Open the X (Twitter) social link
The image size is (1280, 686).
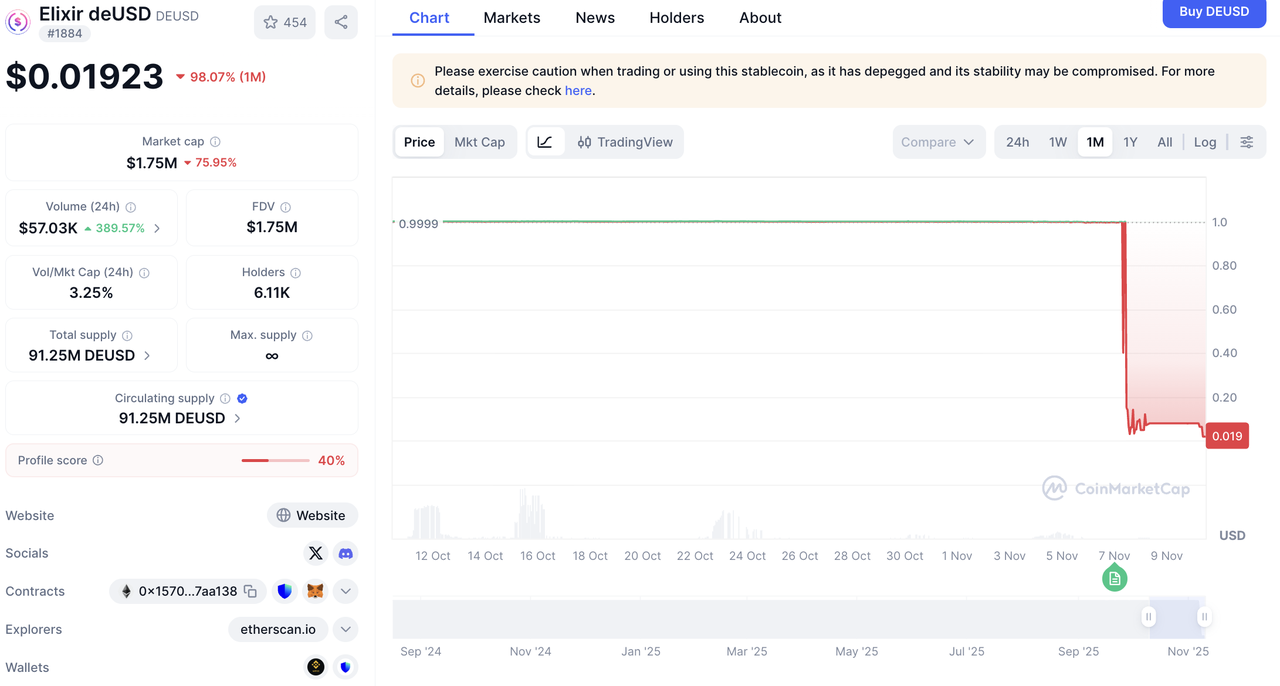[316, 553]
